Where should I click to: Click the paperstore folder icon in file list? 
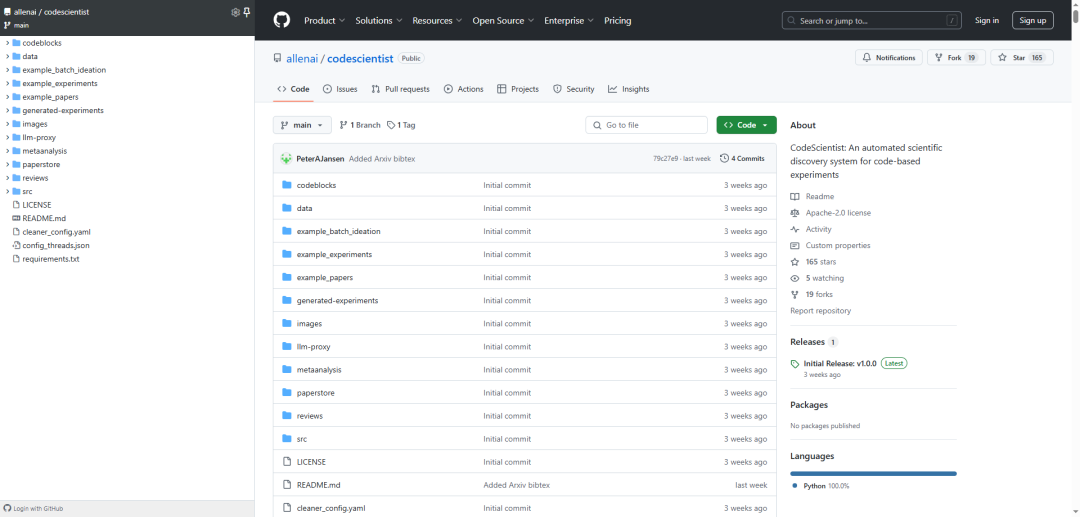[287, 392]
